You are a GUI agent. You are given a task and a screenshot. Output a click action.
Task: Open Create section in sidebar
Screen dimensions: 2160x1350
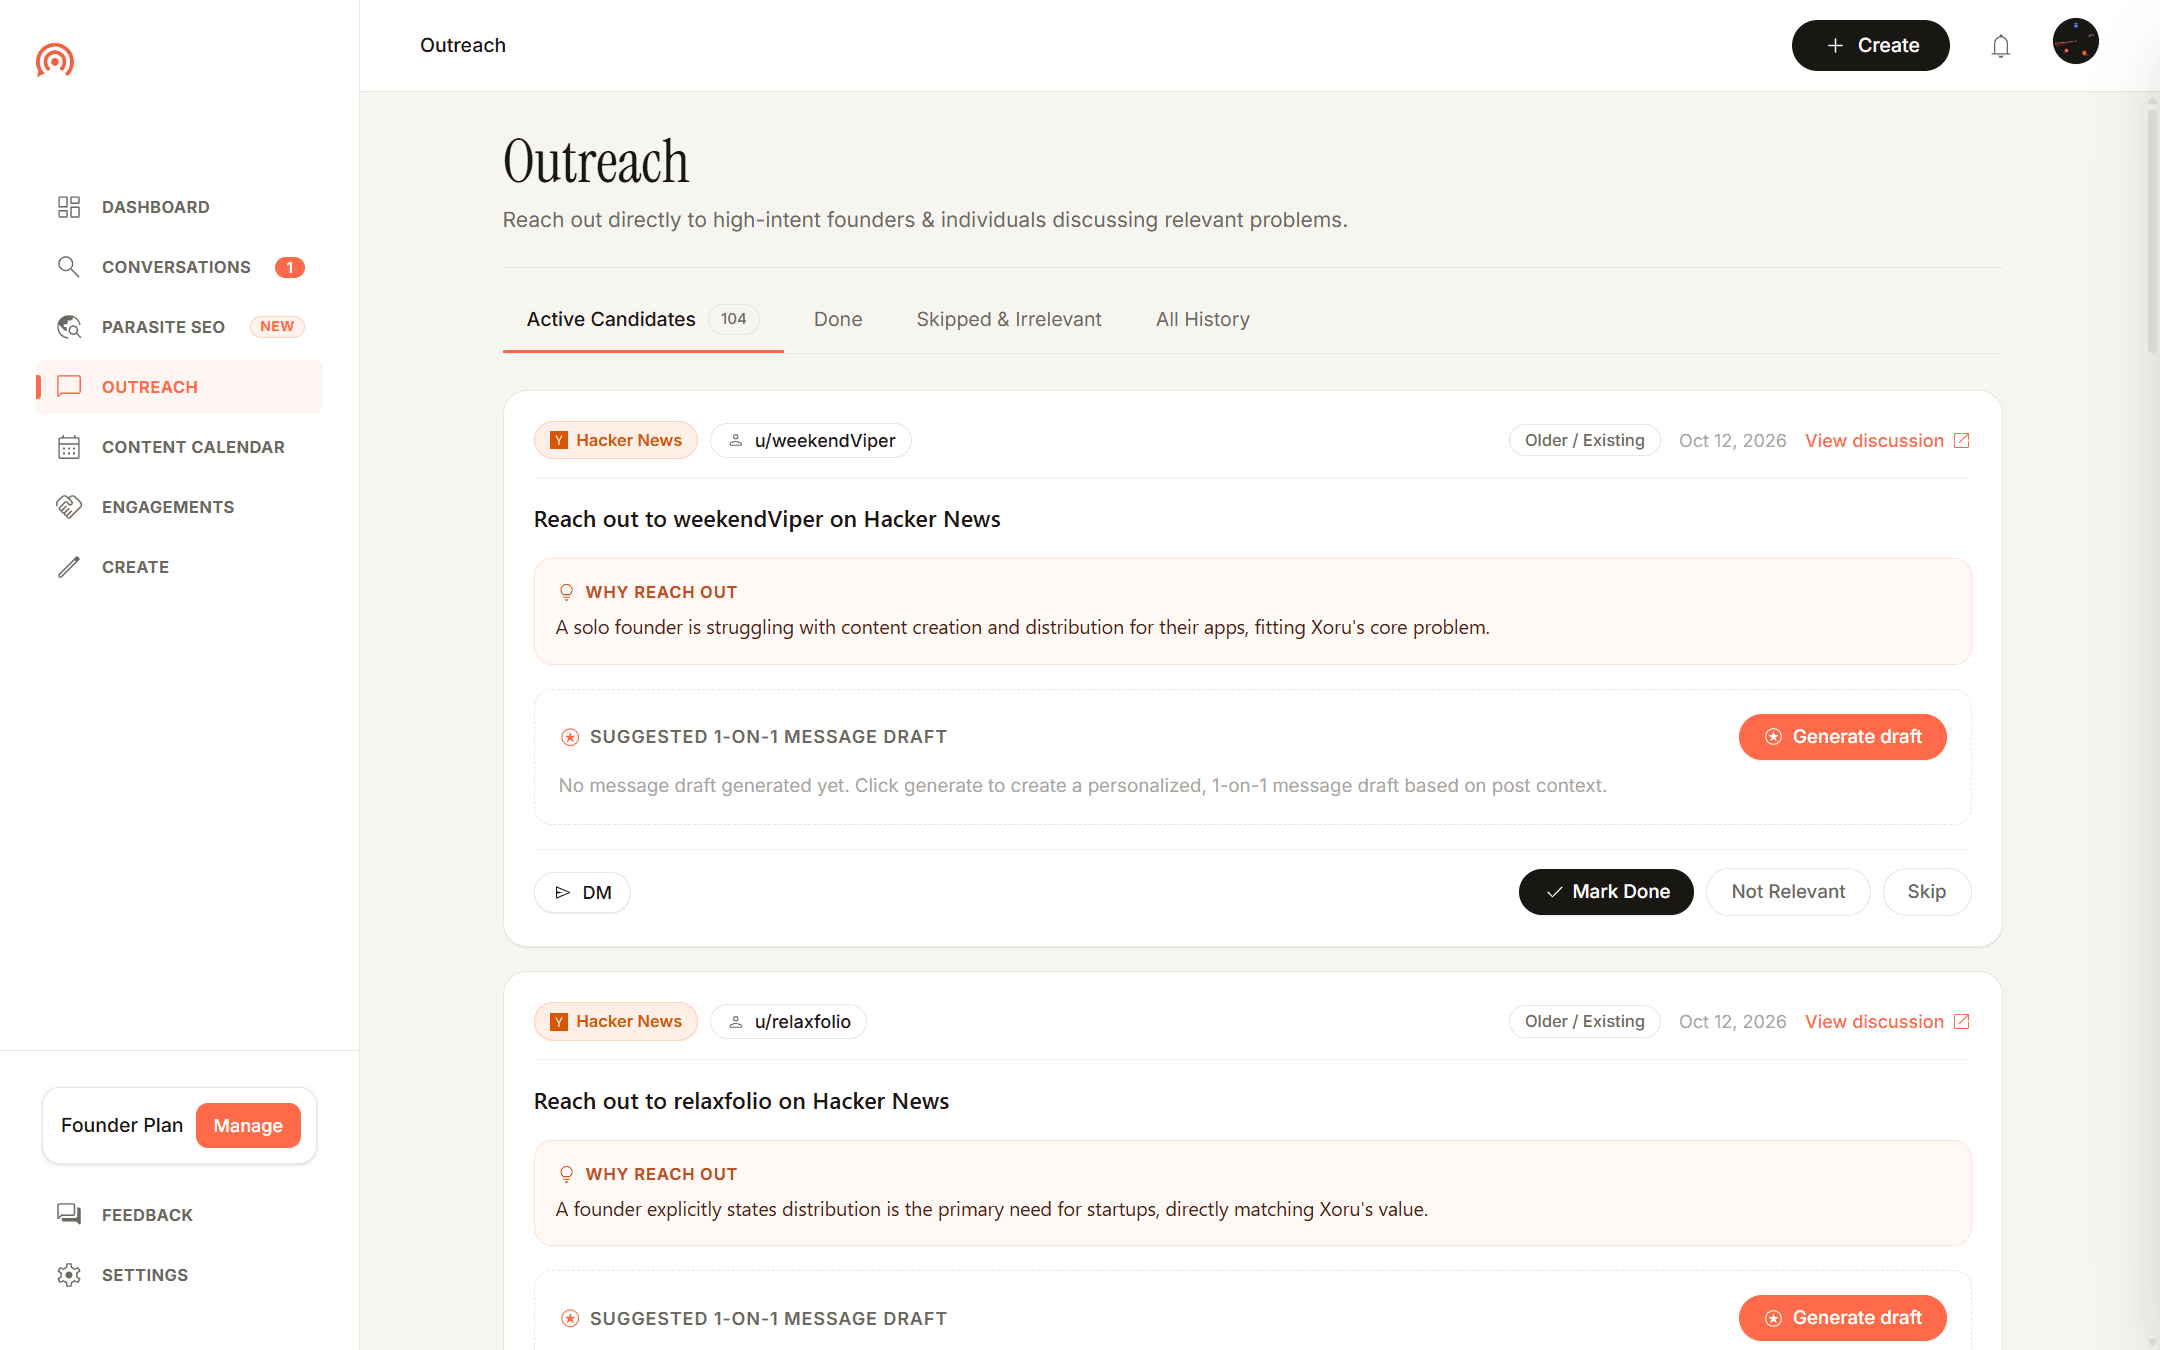(x=135, y=567)
